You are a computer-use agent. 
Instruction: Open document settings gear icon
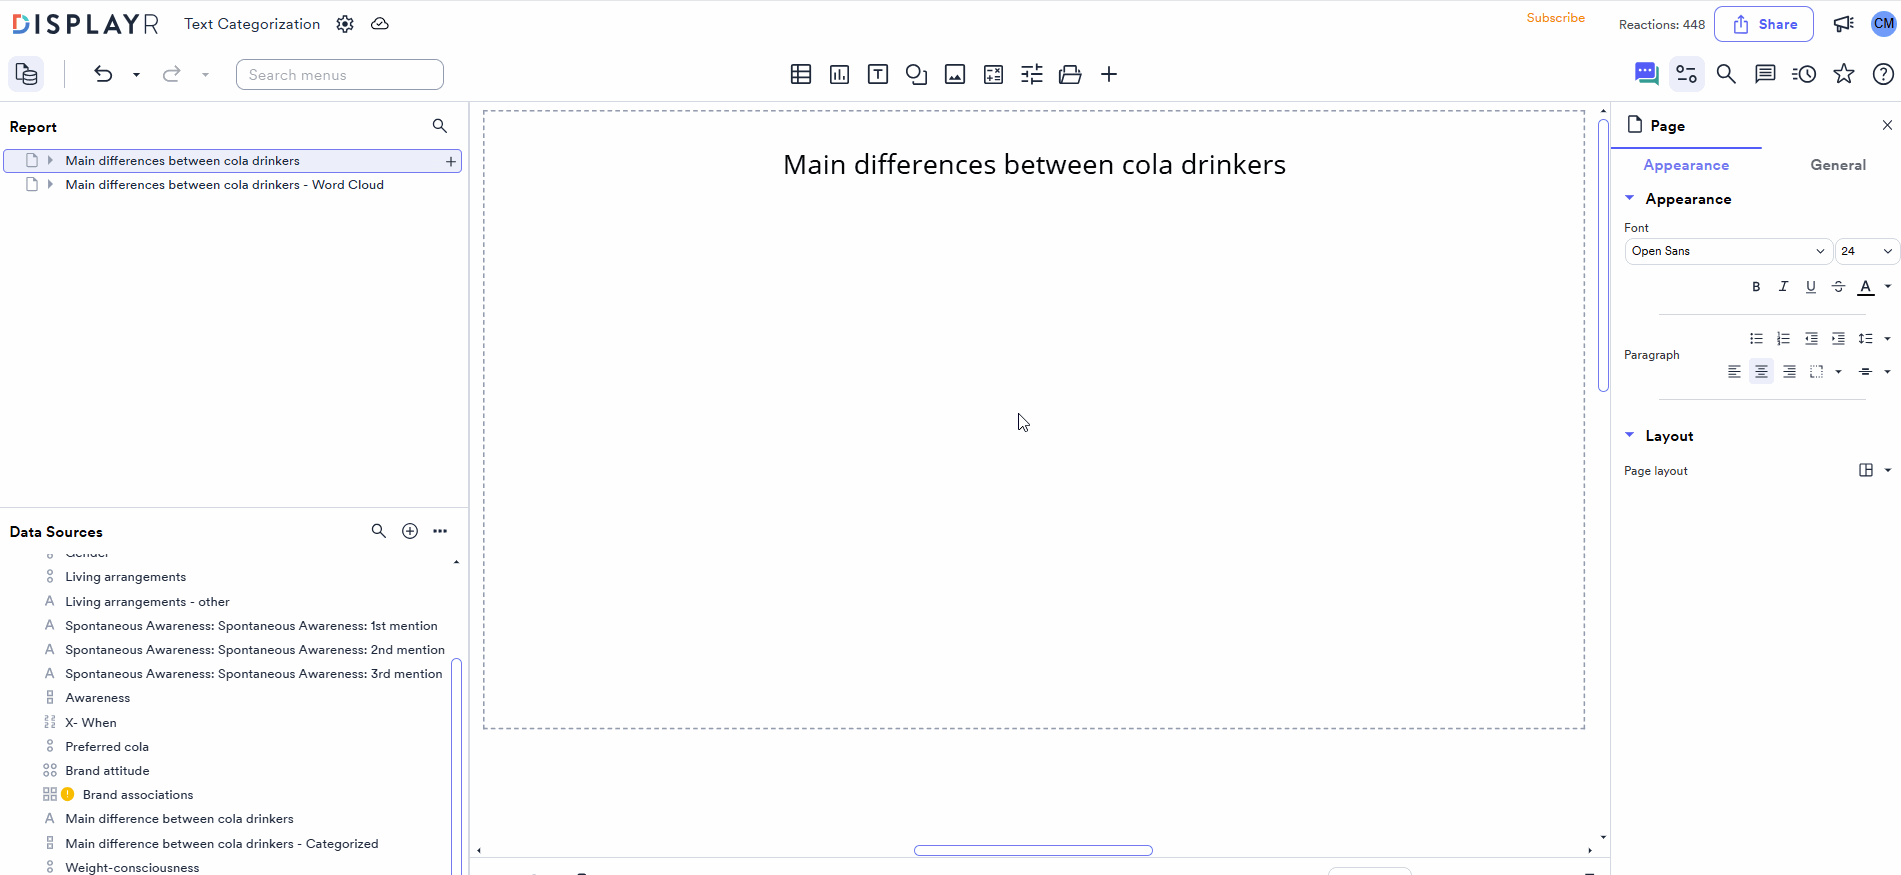[x=345, y=24]
